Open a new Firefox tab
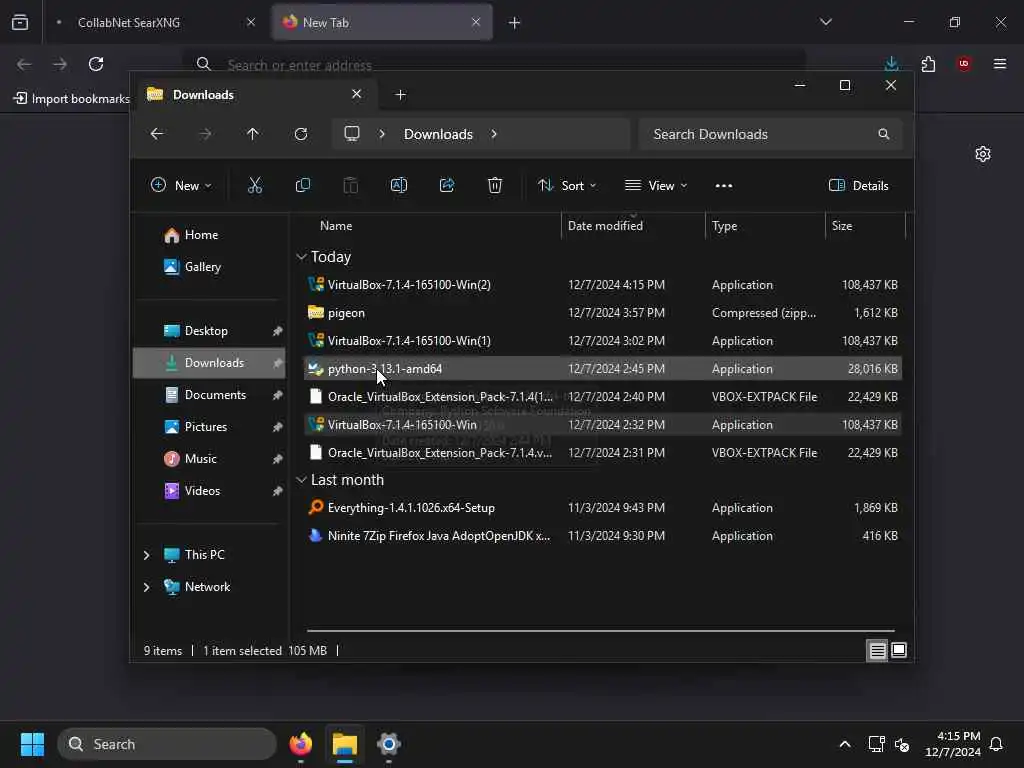Viewport: 1024px width, 768px height. (x=515, y=23)
